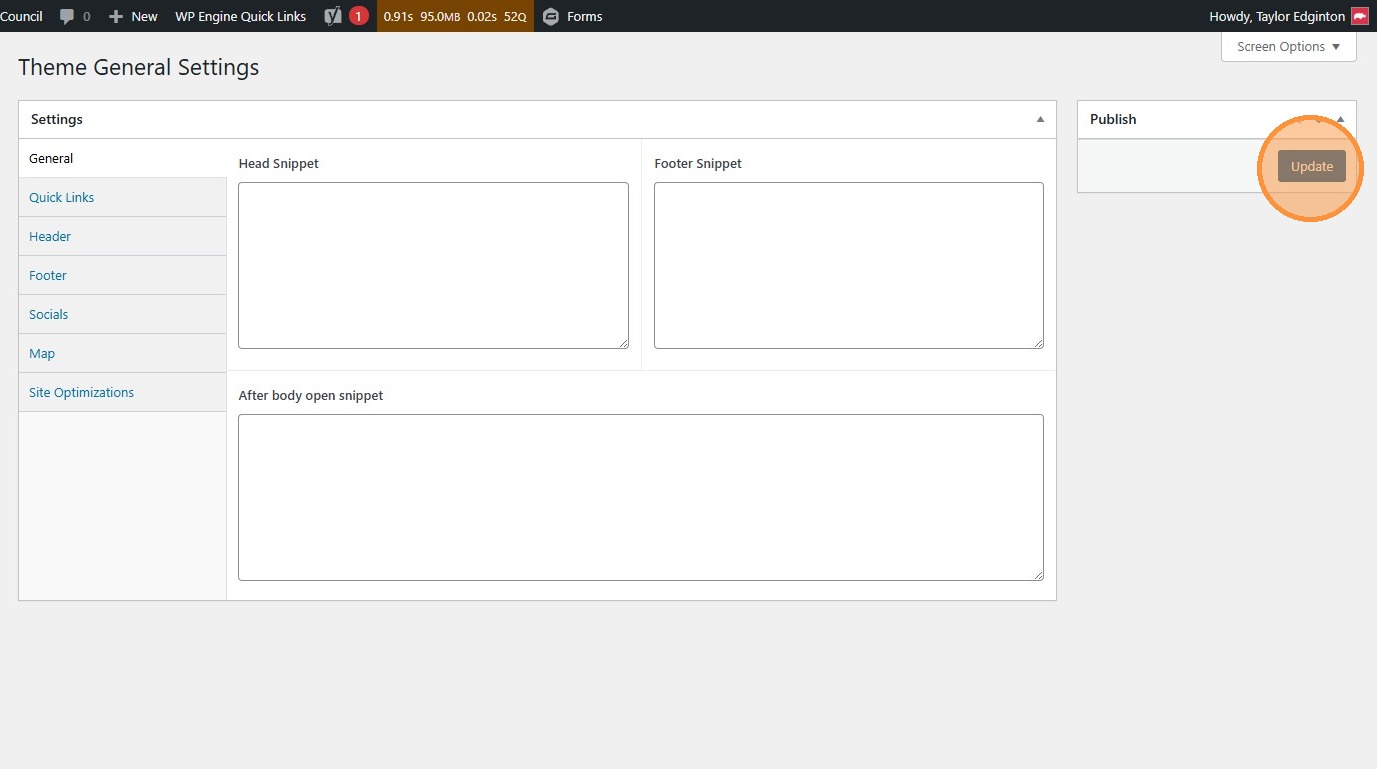This screenshot has height=769, width=1377.
Task: Click the Council site name link
Action: [21, 16]
